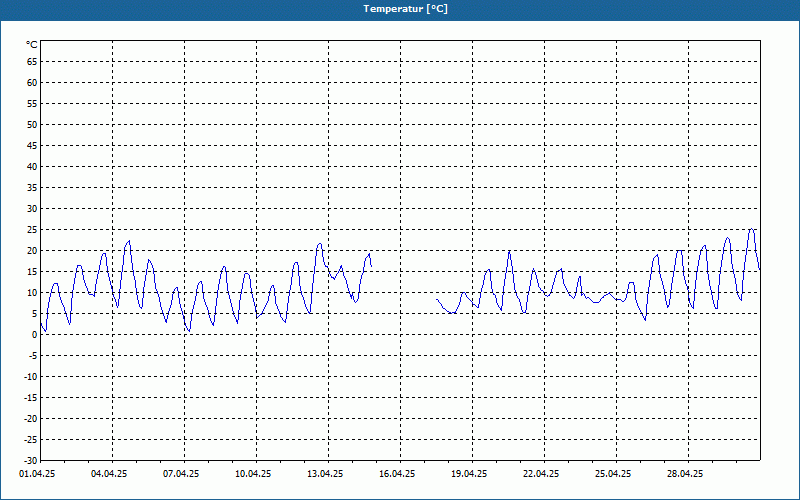This screenshot has height=500, width=800.
Task: Click the 13.04.25 date label
Action: click(325, 474)
